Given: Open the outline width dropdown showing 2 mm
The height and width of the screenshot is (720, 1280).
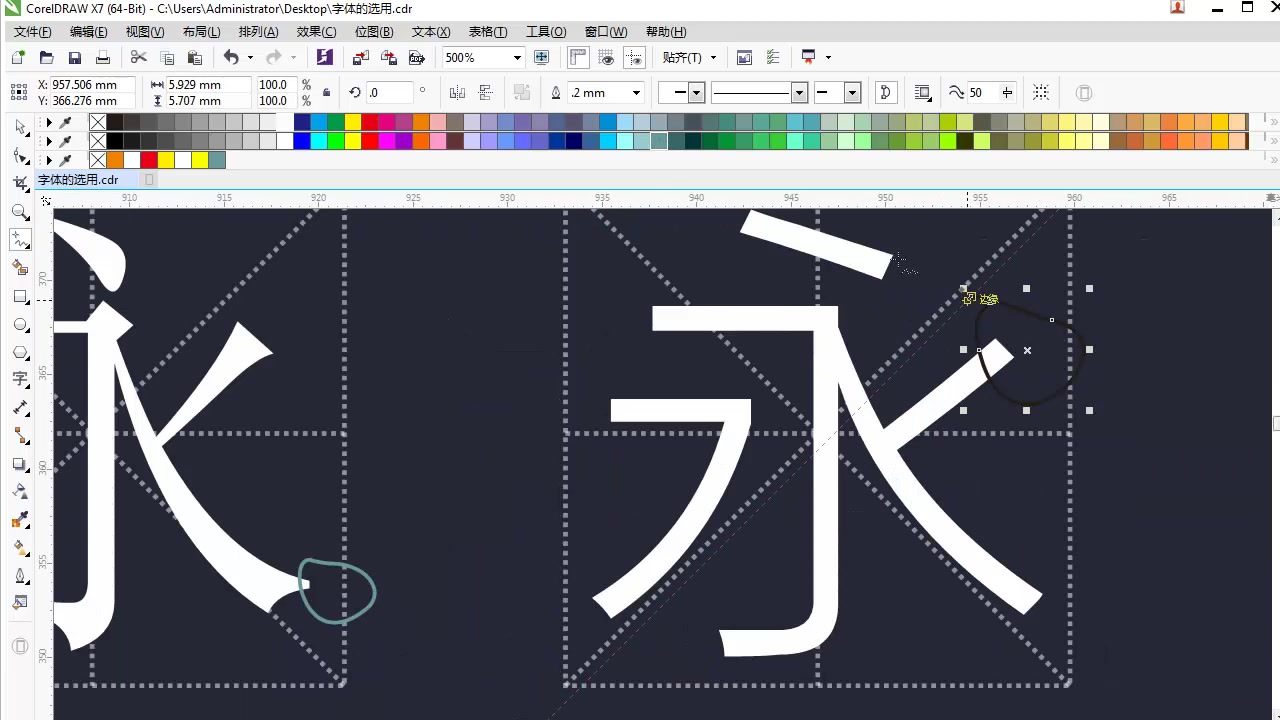Looking at the screenshot, I should (x=635, y=92).
